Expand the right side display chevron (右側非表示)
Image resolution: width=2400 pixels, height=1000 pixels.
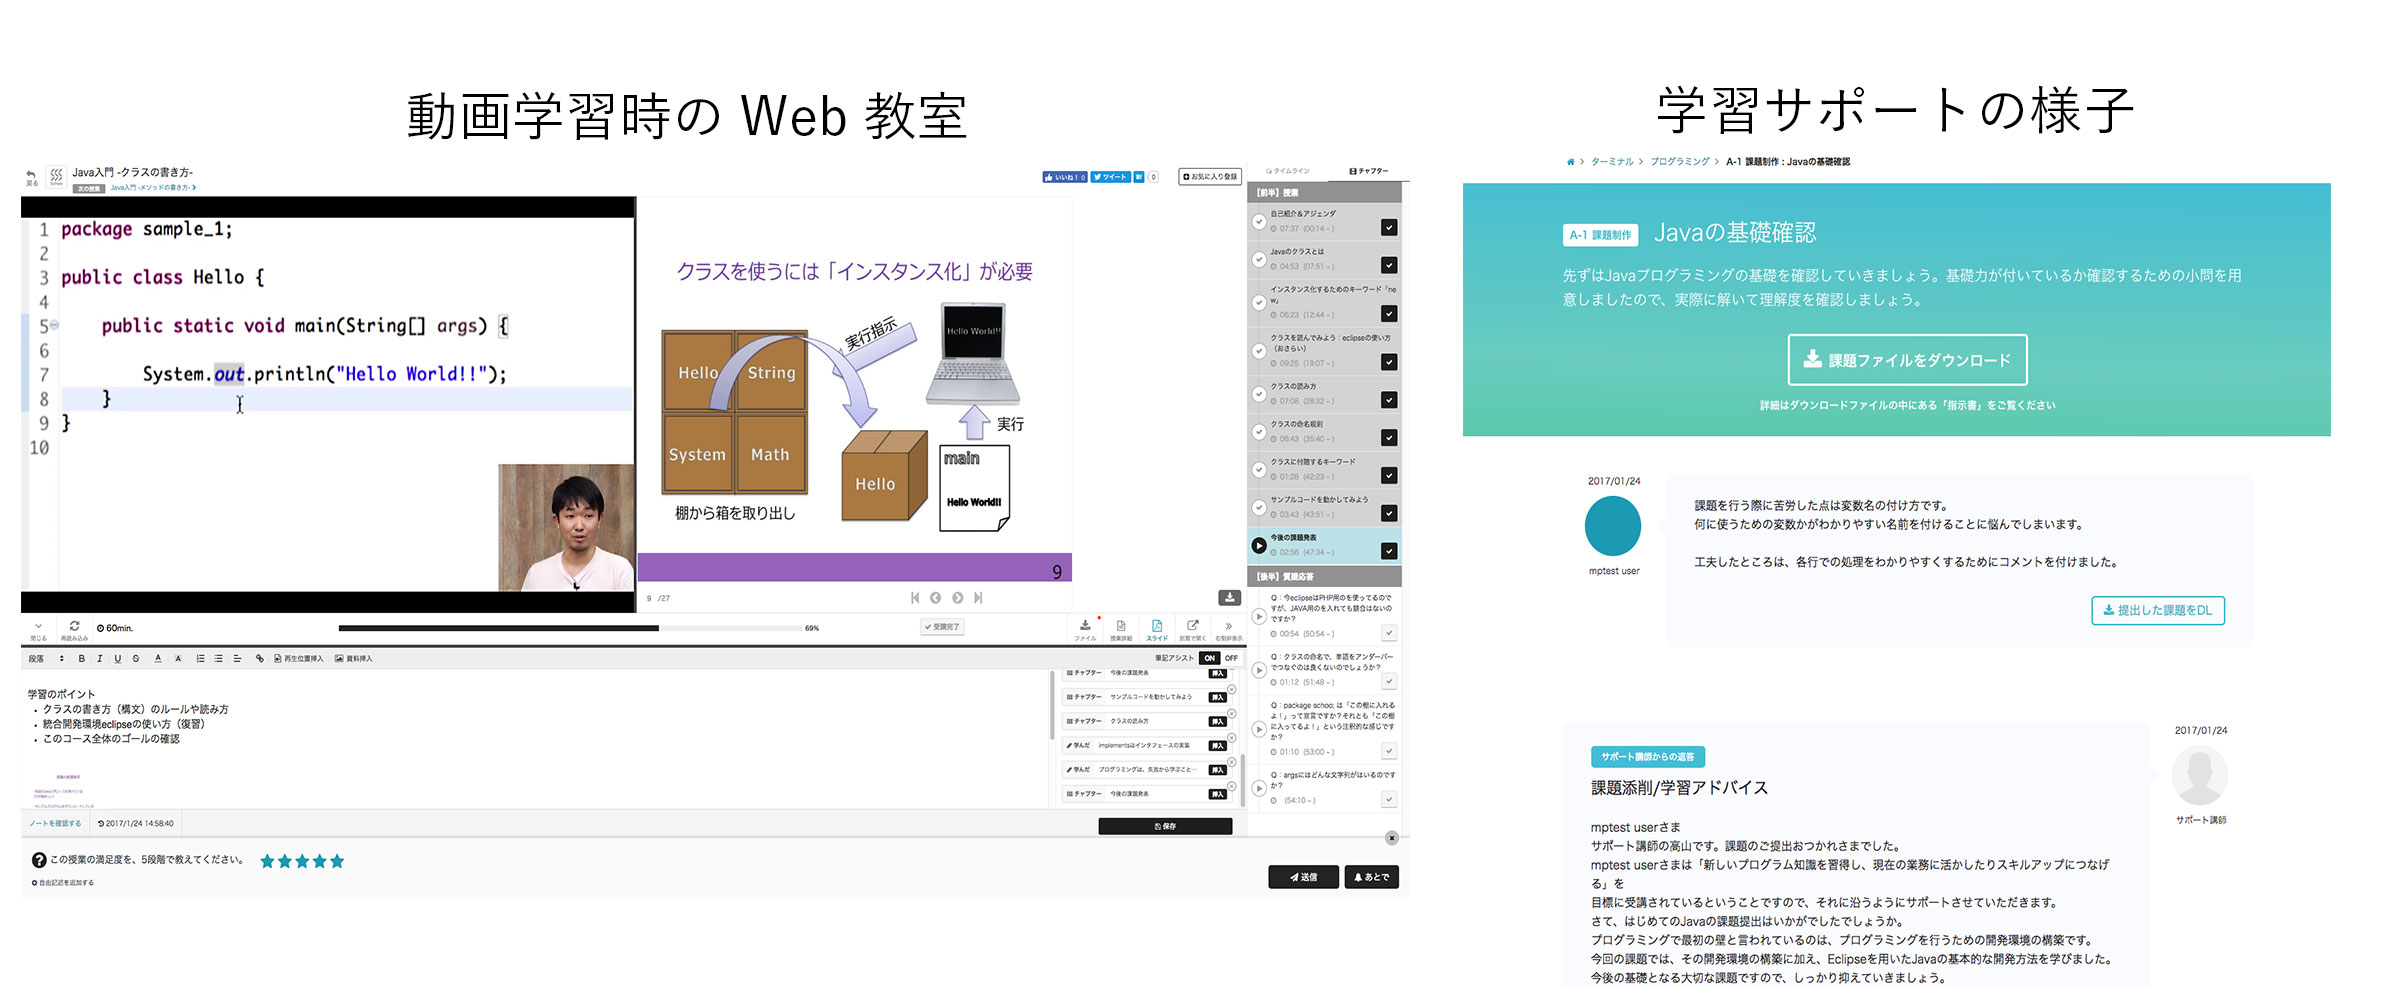coord(1229,629)
